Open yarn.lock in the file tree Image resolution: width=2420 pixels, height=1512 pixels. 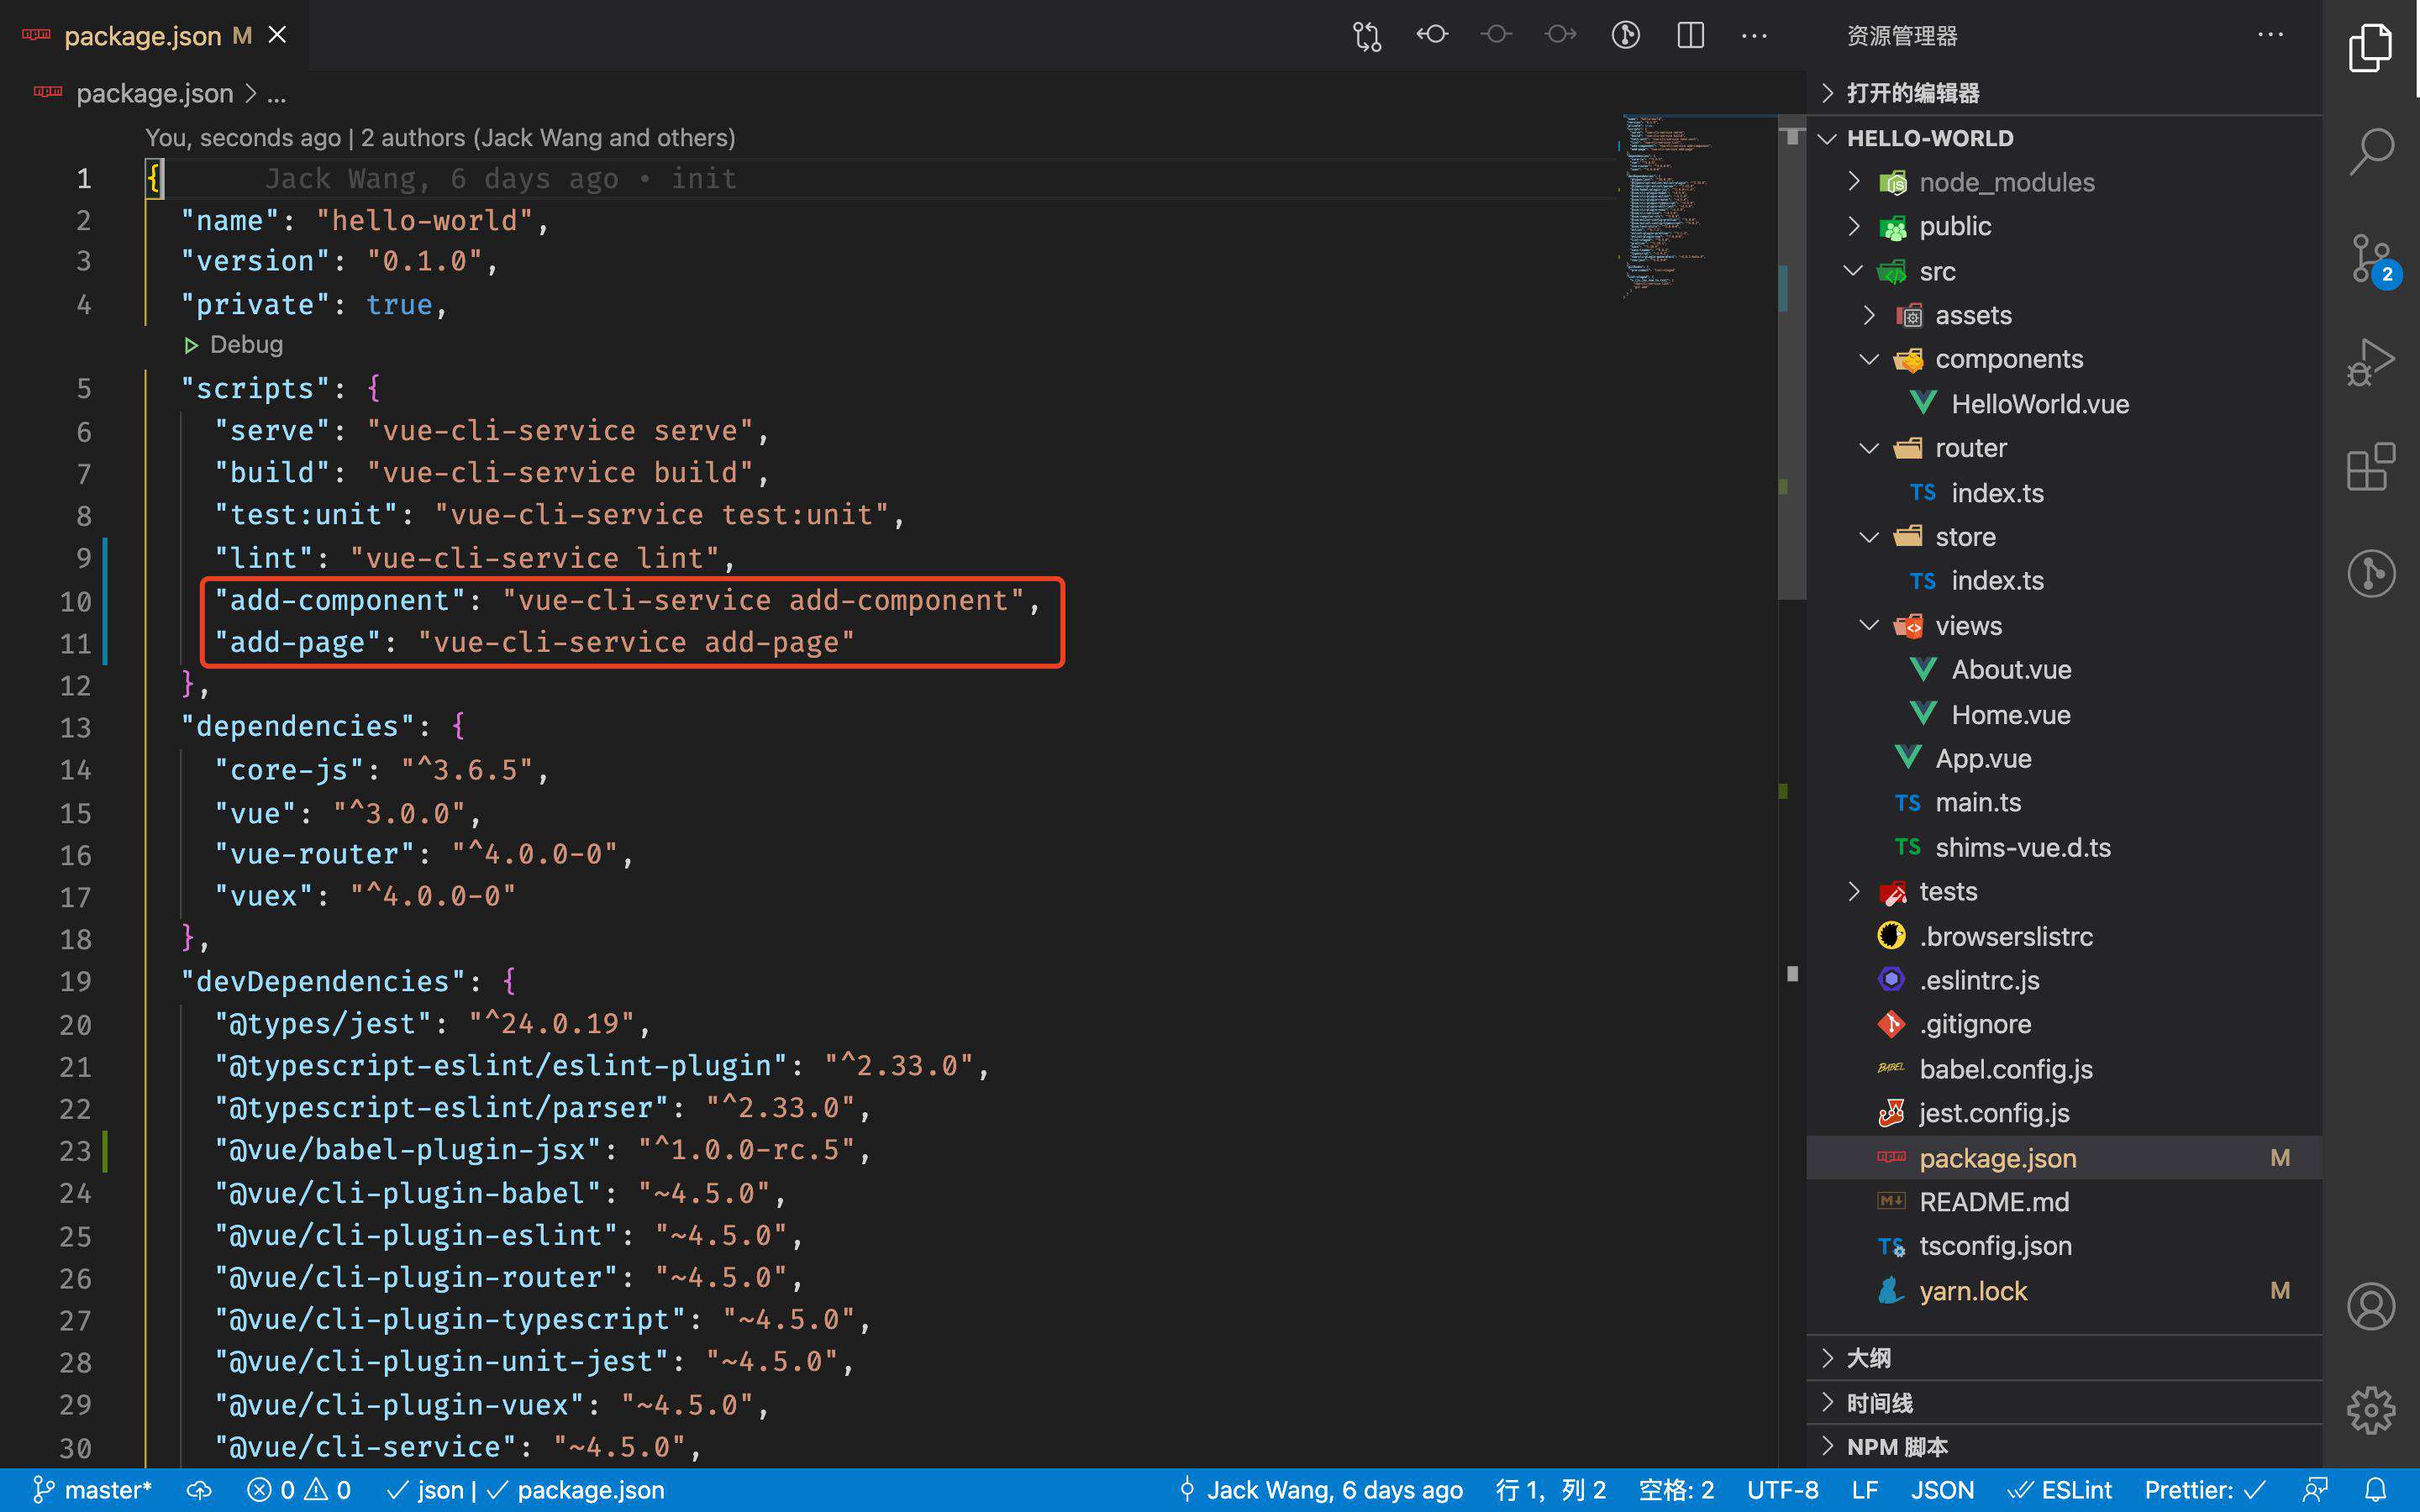[2063, 1291]
